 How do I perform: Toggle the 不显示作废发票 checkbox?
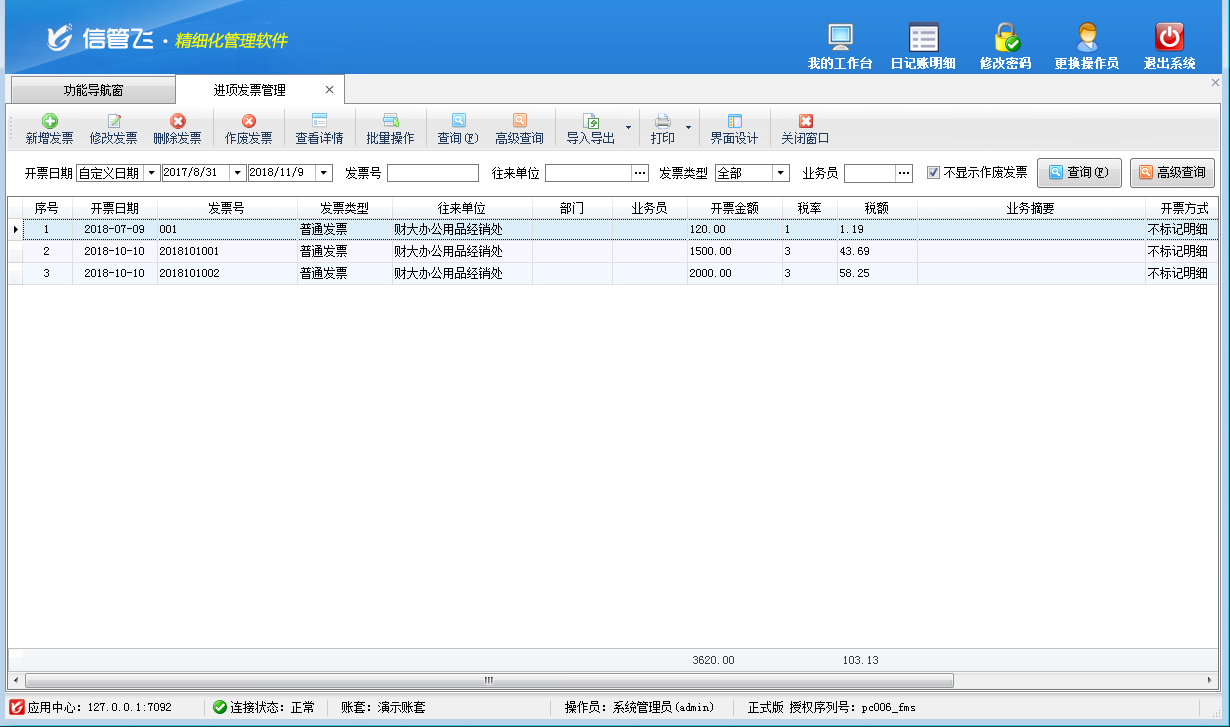[x=933, y=173]
